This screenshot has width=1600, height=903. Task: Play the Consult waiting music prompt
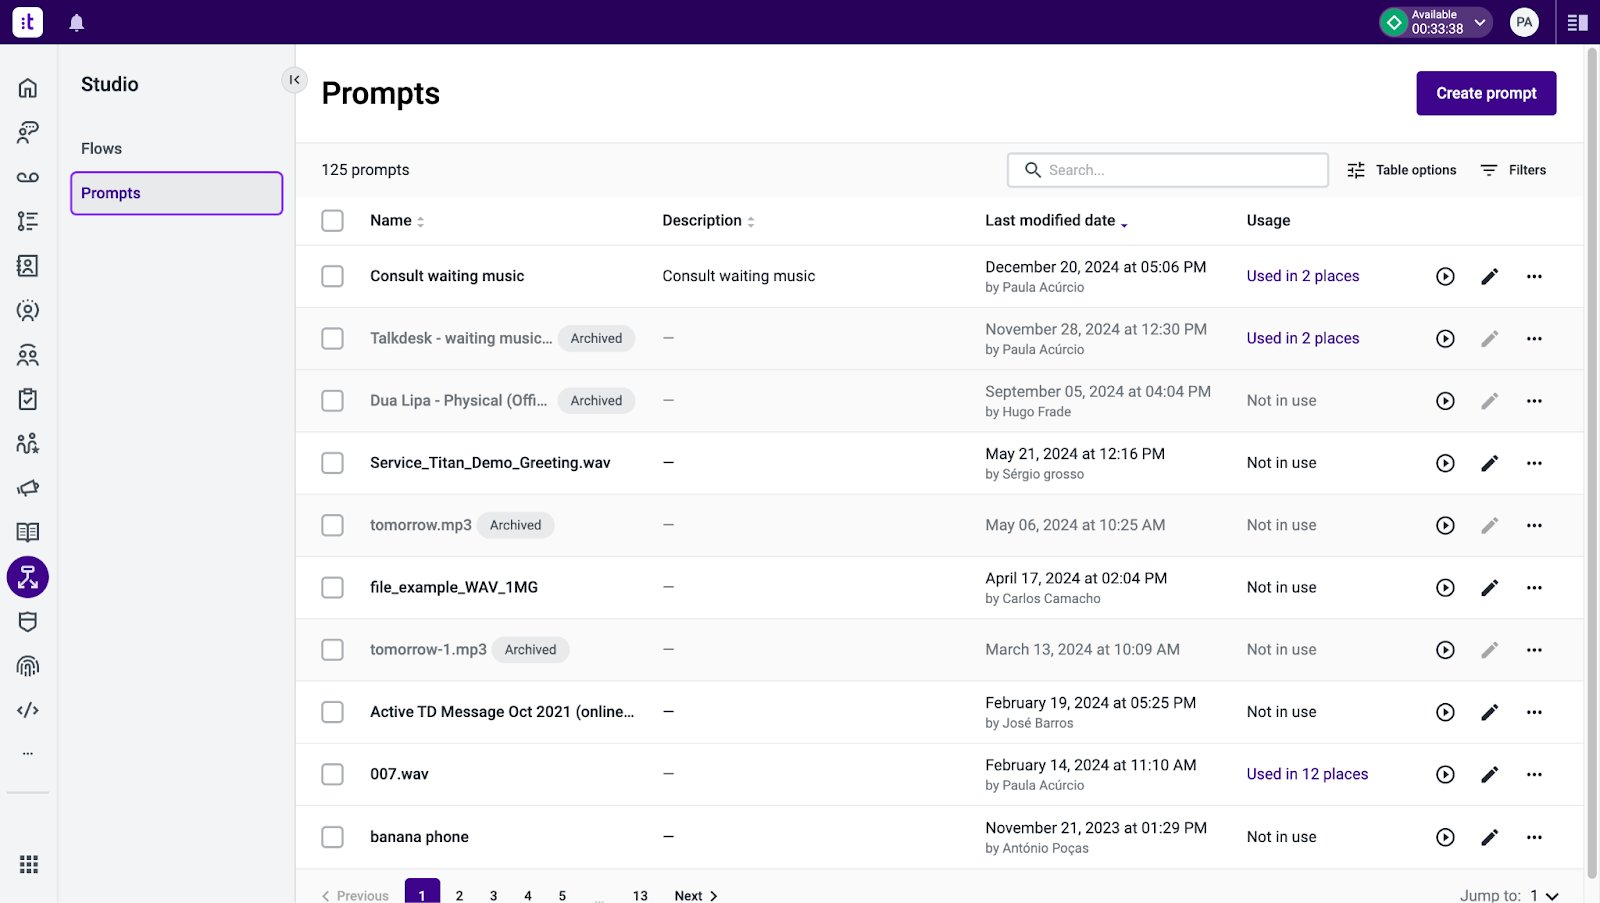coord(1445,276)
